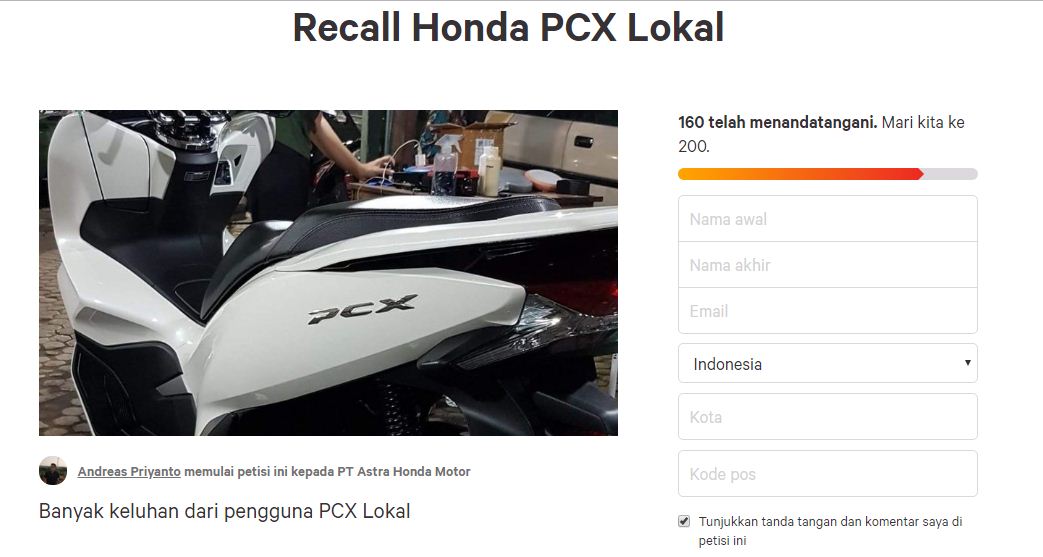Image resolution: width=1043 pixels, height=557 pixels.
Task: Open the Indonesia country dropdown
Action: point(827,363)
